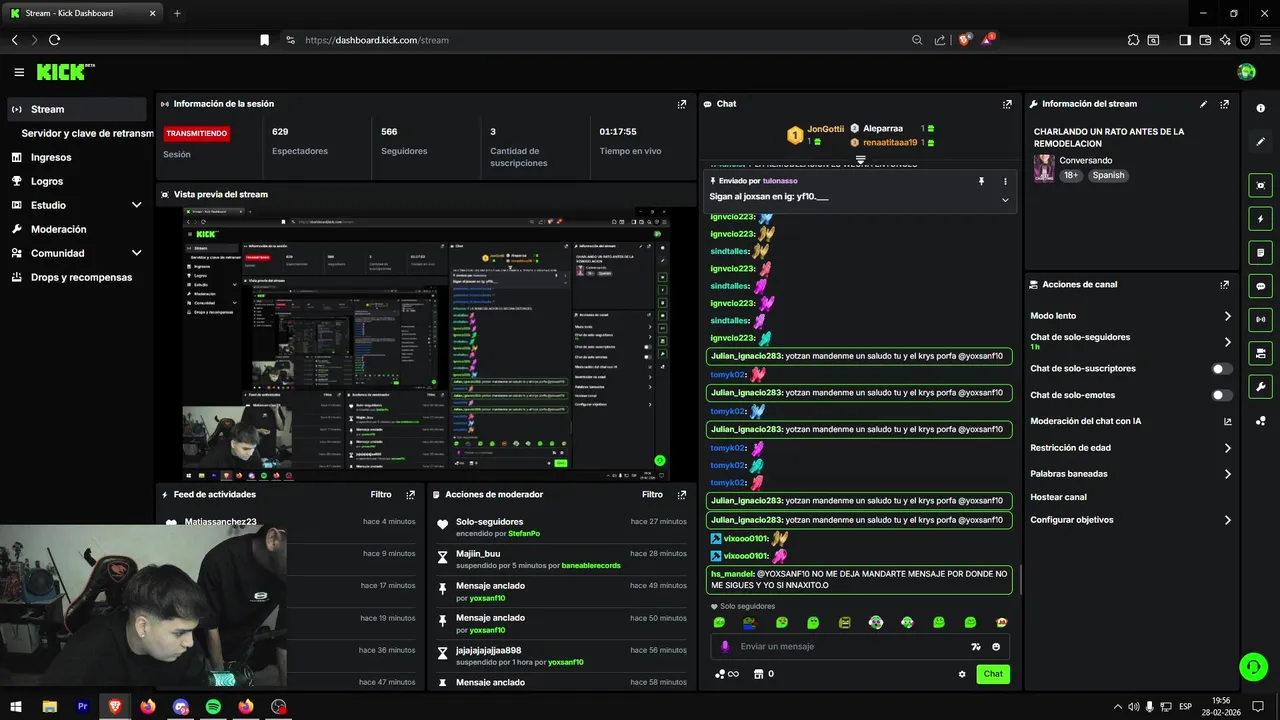This screenshot has width=1280, height=720.
Task: Click the Conversando category thumbnail
Action: [1044, 168]
